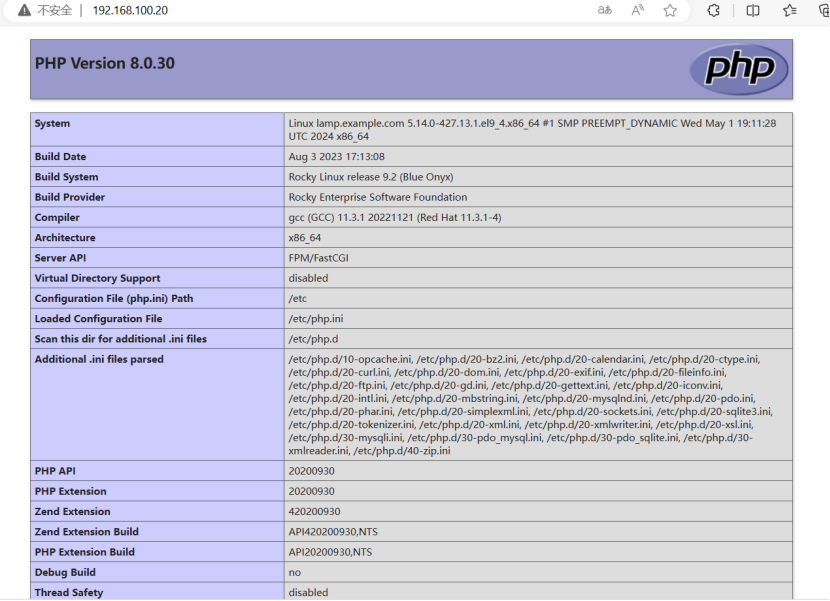Select disabled value of Thread Safety
This screenshot has height=601, width=830.
click(x=308, y=593)
